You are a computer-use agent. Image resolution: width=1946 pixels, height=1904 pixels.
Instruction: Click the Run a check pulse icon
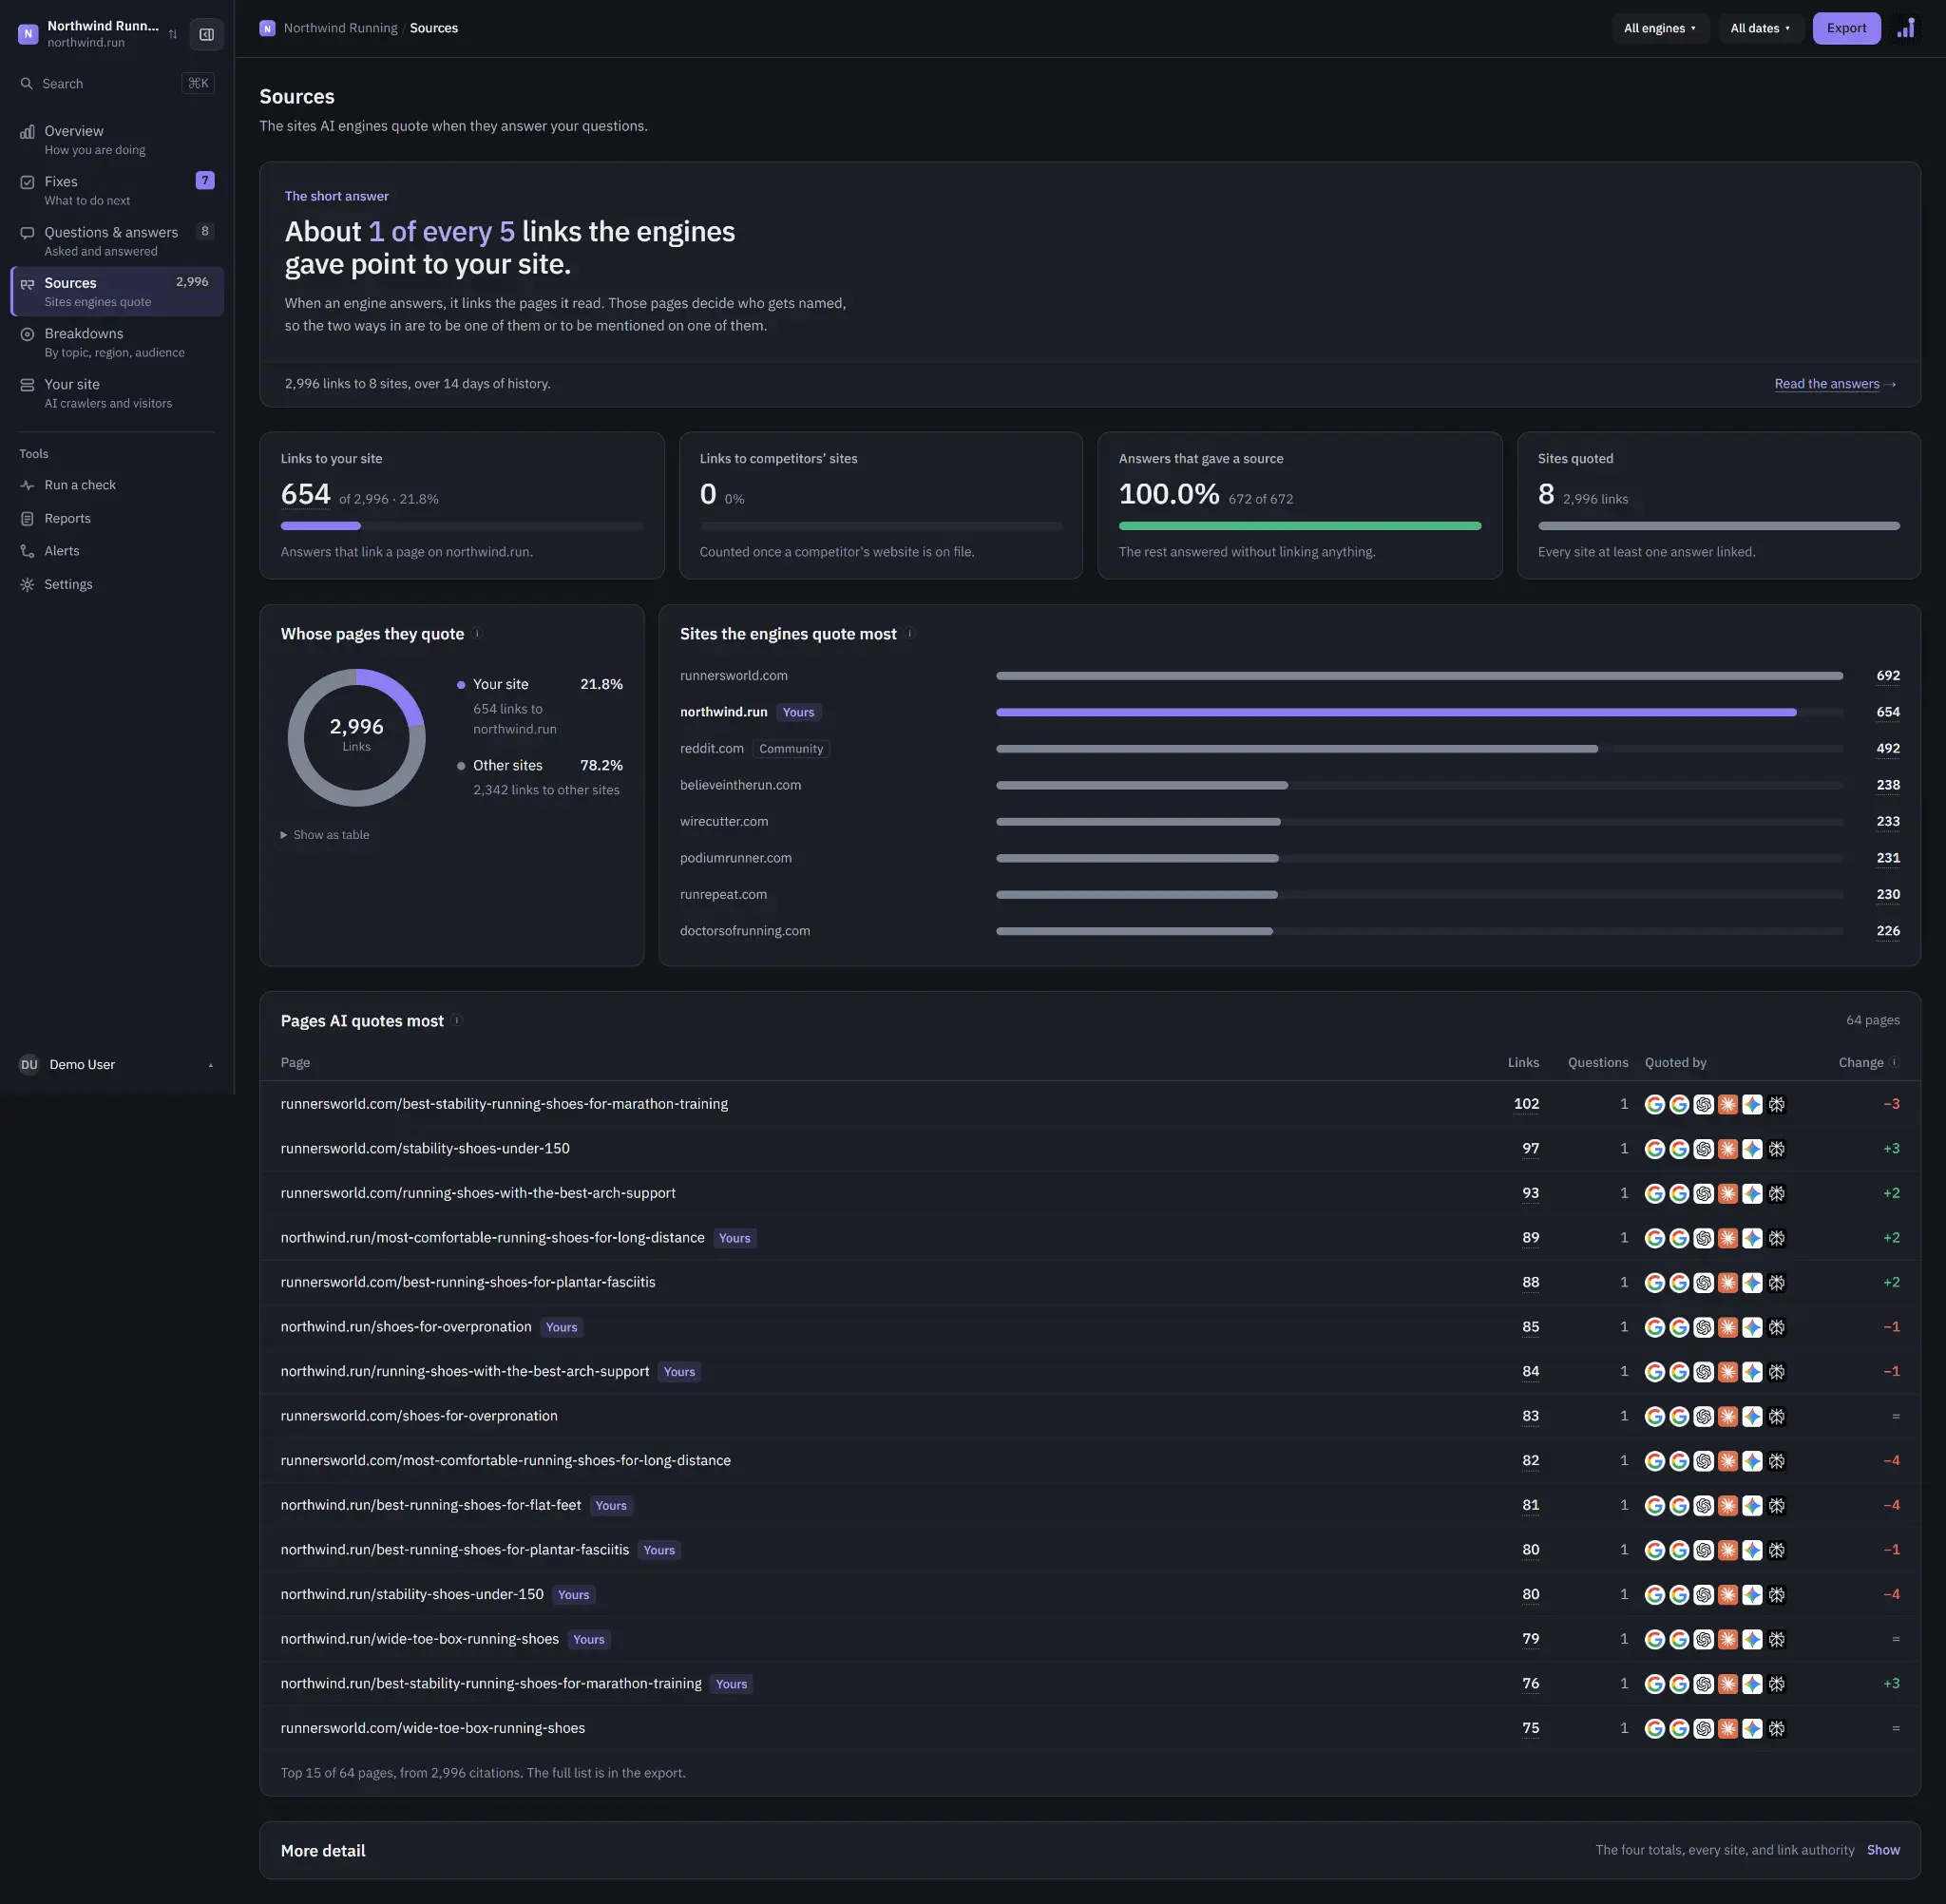27,485
